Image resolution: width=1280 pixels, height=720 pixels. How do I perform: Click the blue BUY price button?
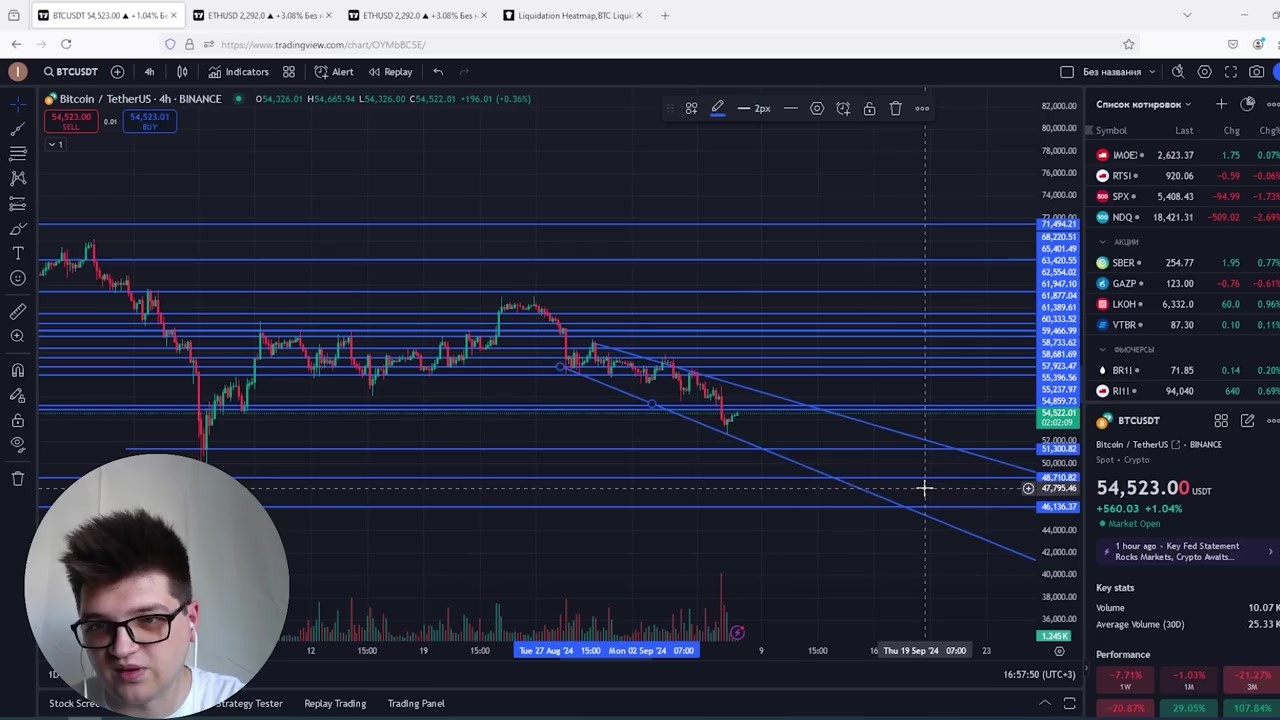[x=149, y=121]
